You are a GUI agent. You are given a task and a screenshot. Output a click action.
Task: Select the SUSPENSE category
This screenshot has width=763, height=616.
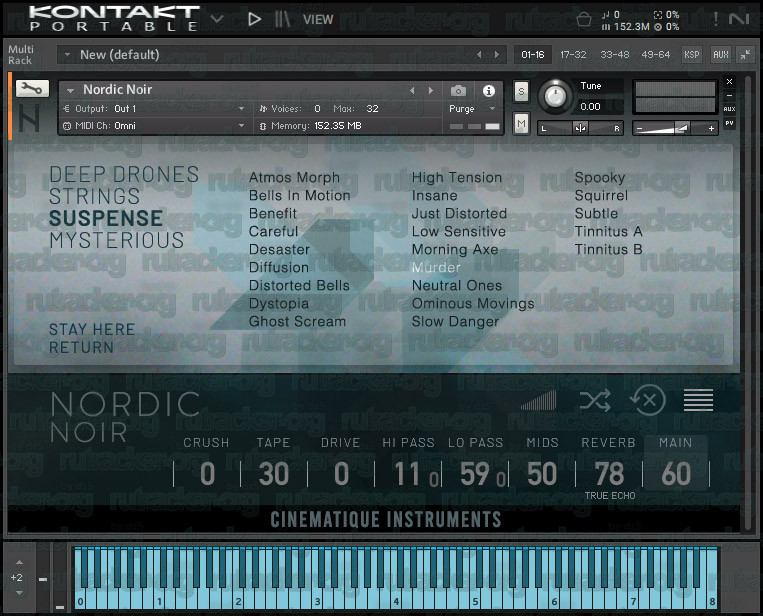[106, 218]
